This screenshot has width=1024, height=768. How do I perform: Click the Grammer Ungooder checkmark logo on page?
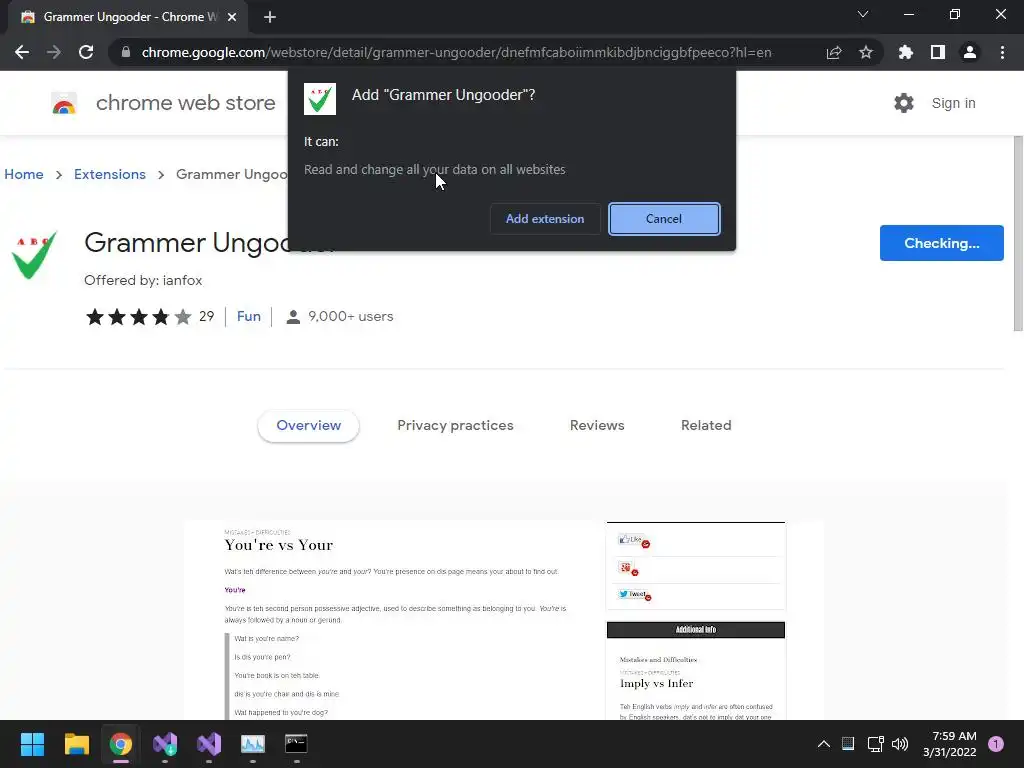click(35, 255)
